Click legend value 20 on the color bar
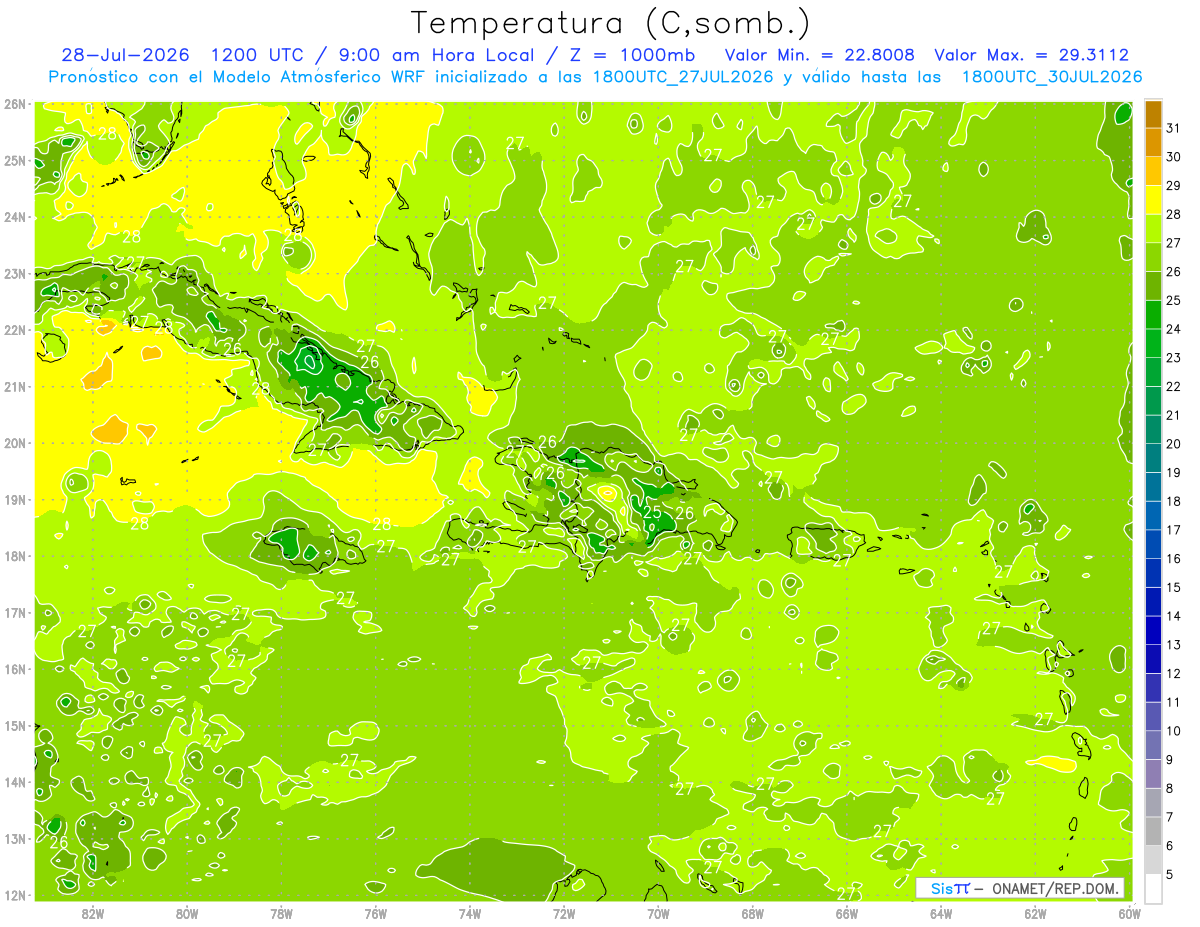Viewport: 1200px width, 927px height. 1174,443
